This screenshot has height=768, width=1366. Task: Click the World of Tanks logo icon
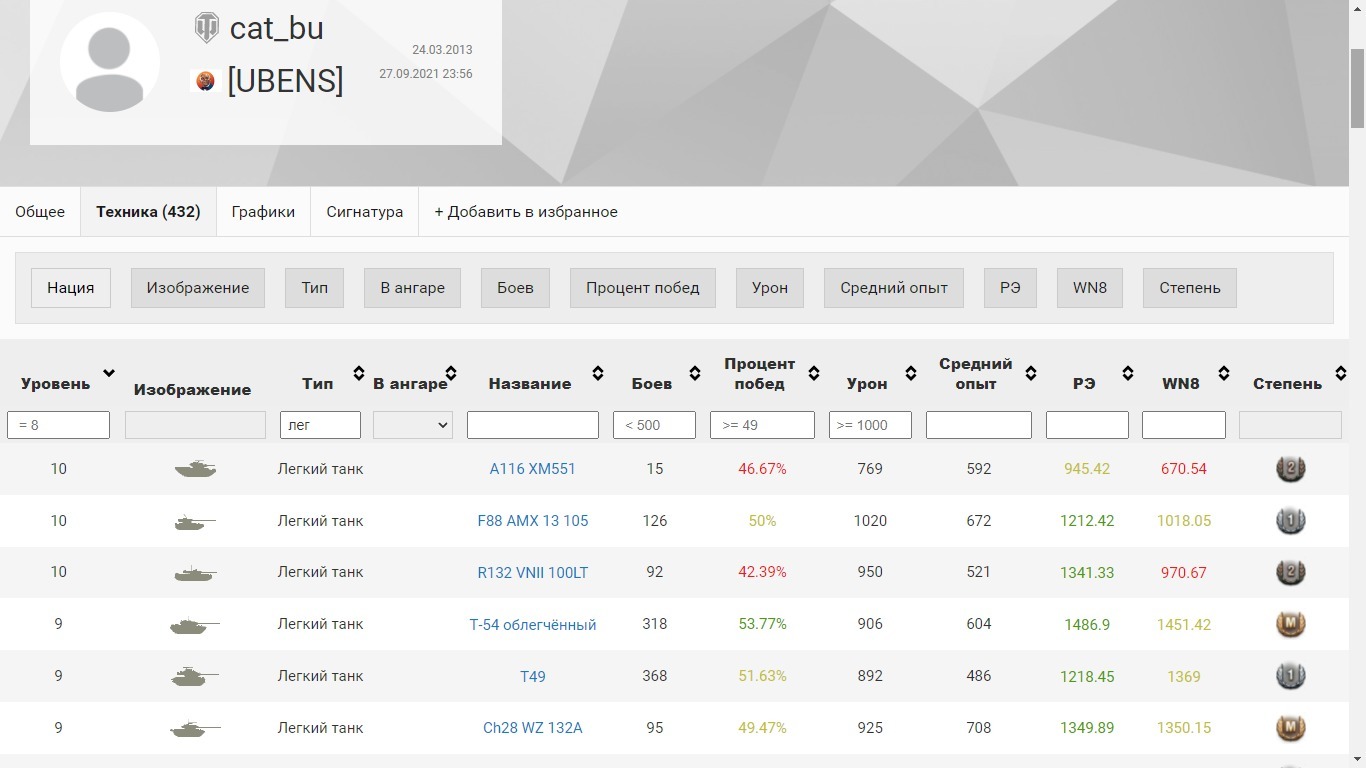click(x=206, y=28)
